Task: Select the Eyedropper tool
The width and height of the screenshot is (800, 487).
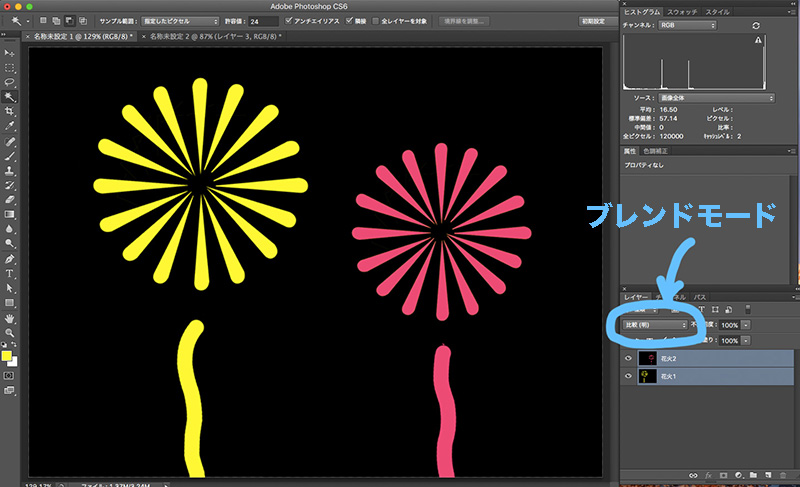Action: point(10,126)
